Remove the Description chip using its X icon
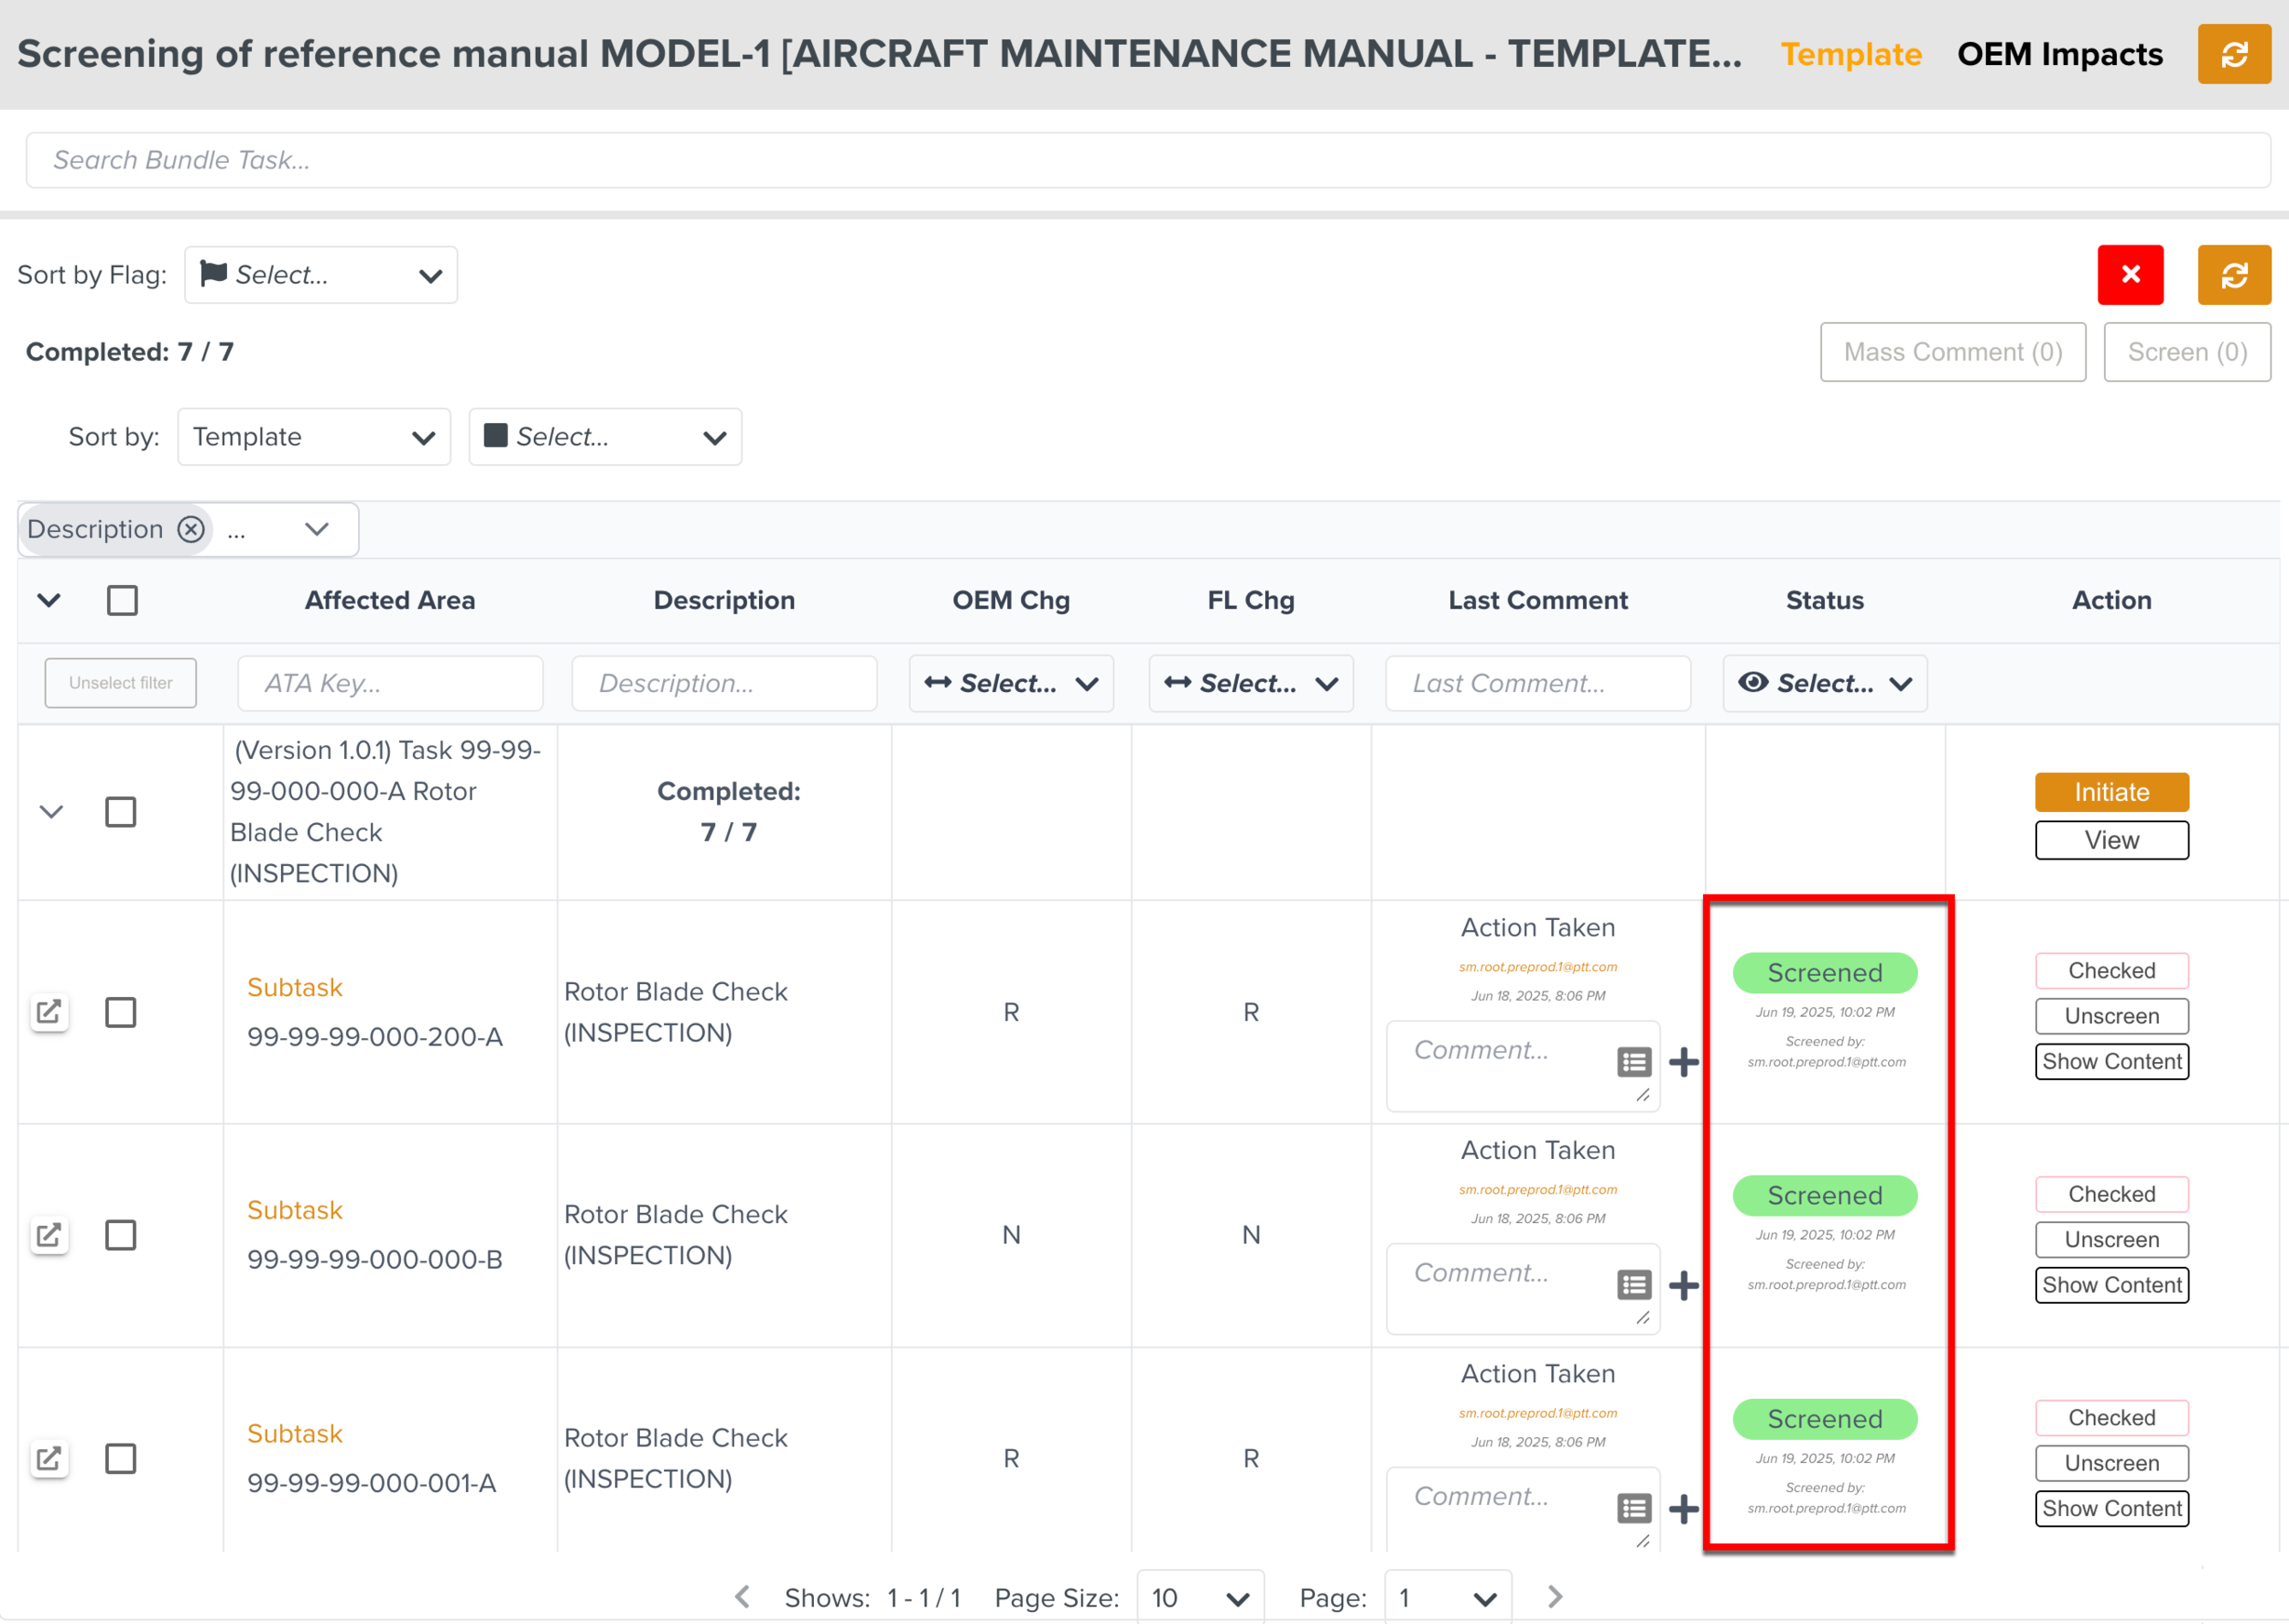Image resolution: width=2289 pixels, height=1624 pixels. point(191,529)
